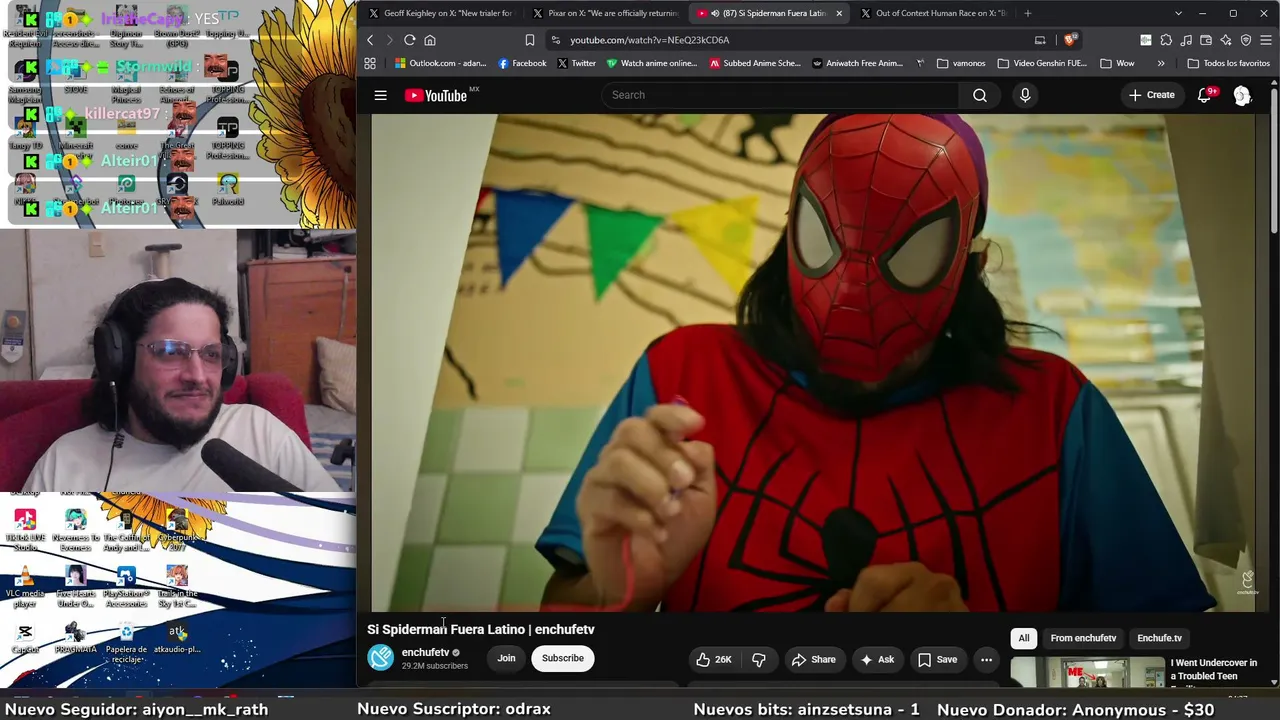Open site info icon beside the URL
The image size is (1280, 720).
(x=556, y=40)
